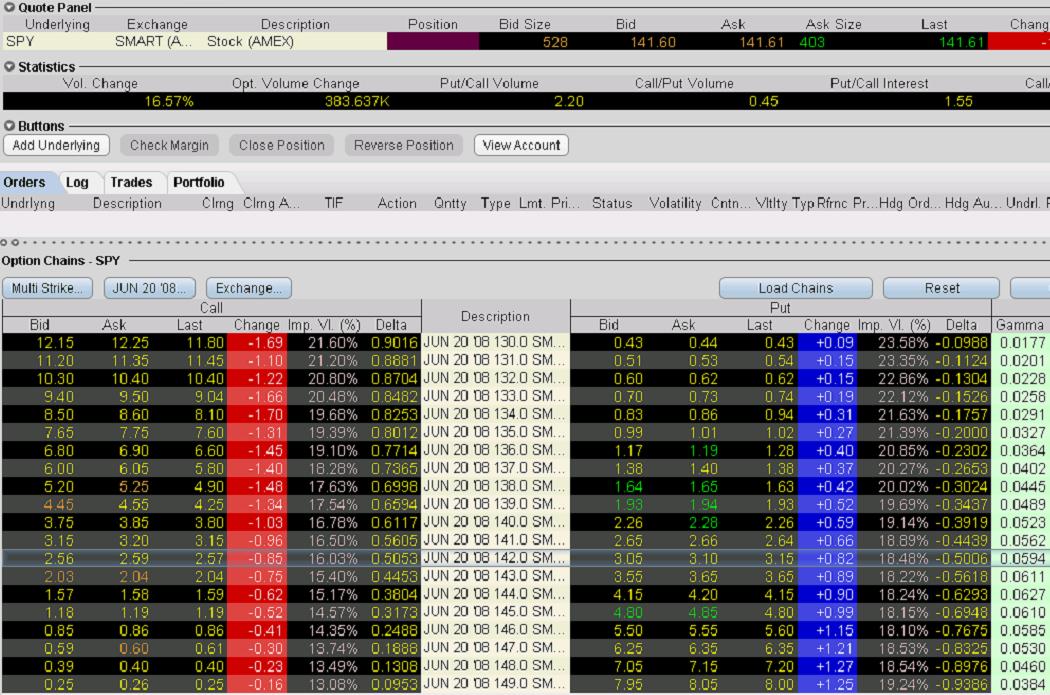Click the put delta value -0.5006
1050x695 pixels.
click(961, 558)
